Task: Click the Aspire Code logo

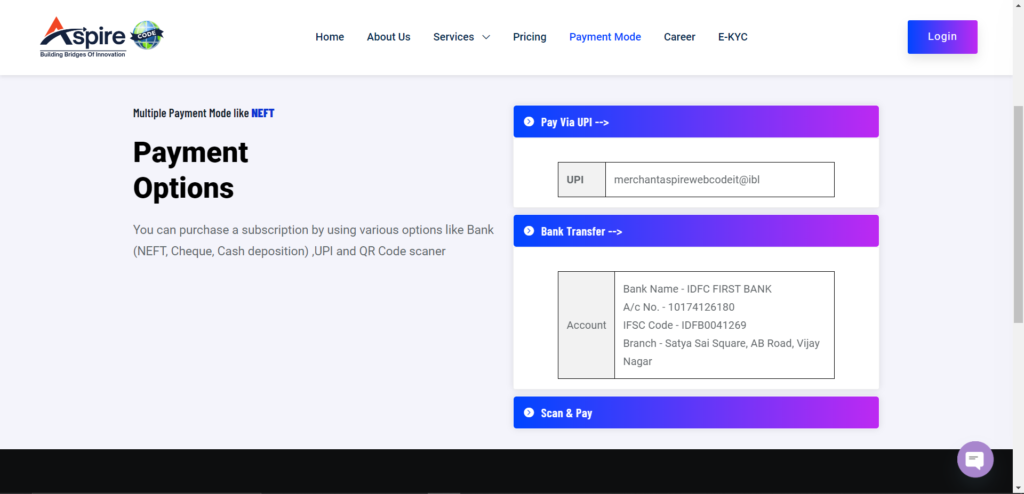Action: click(101, 37)
